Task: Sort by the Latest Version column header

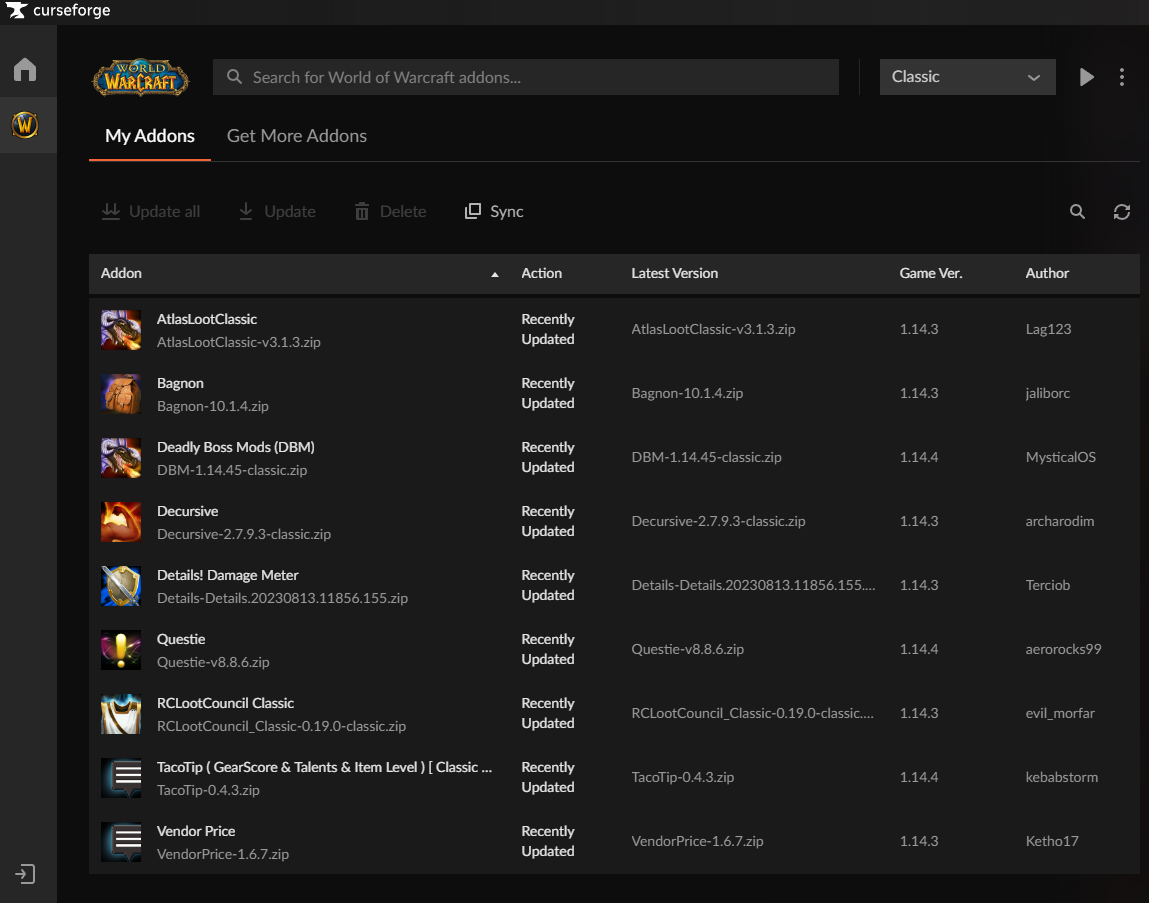Action: click(675, 273)
